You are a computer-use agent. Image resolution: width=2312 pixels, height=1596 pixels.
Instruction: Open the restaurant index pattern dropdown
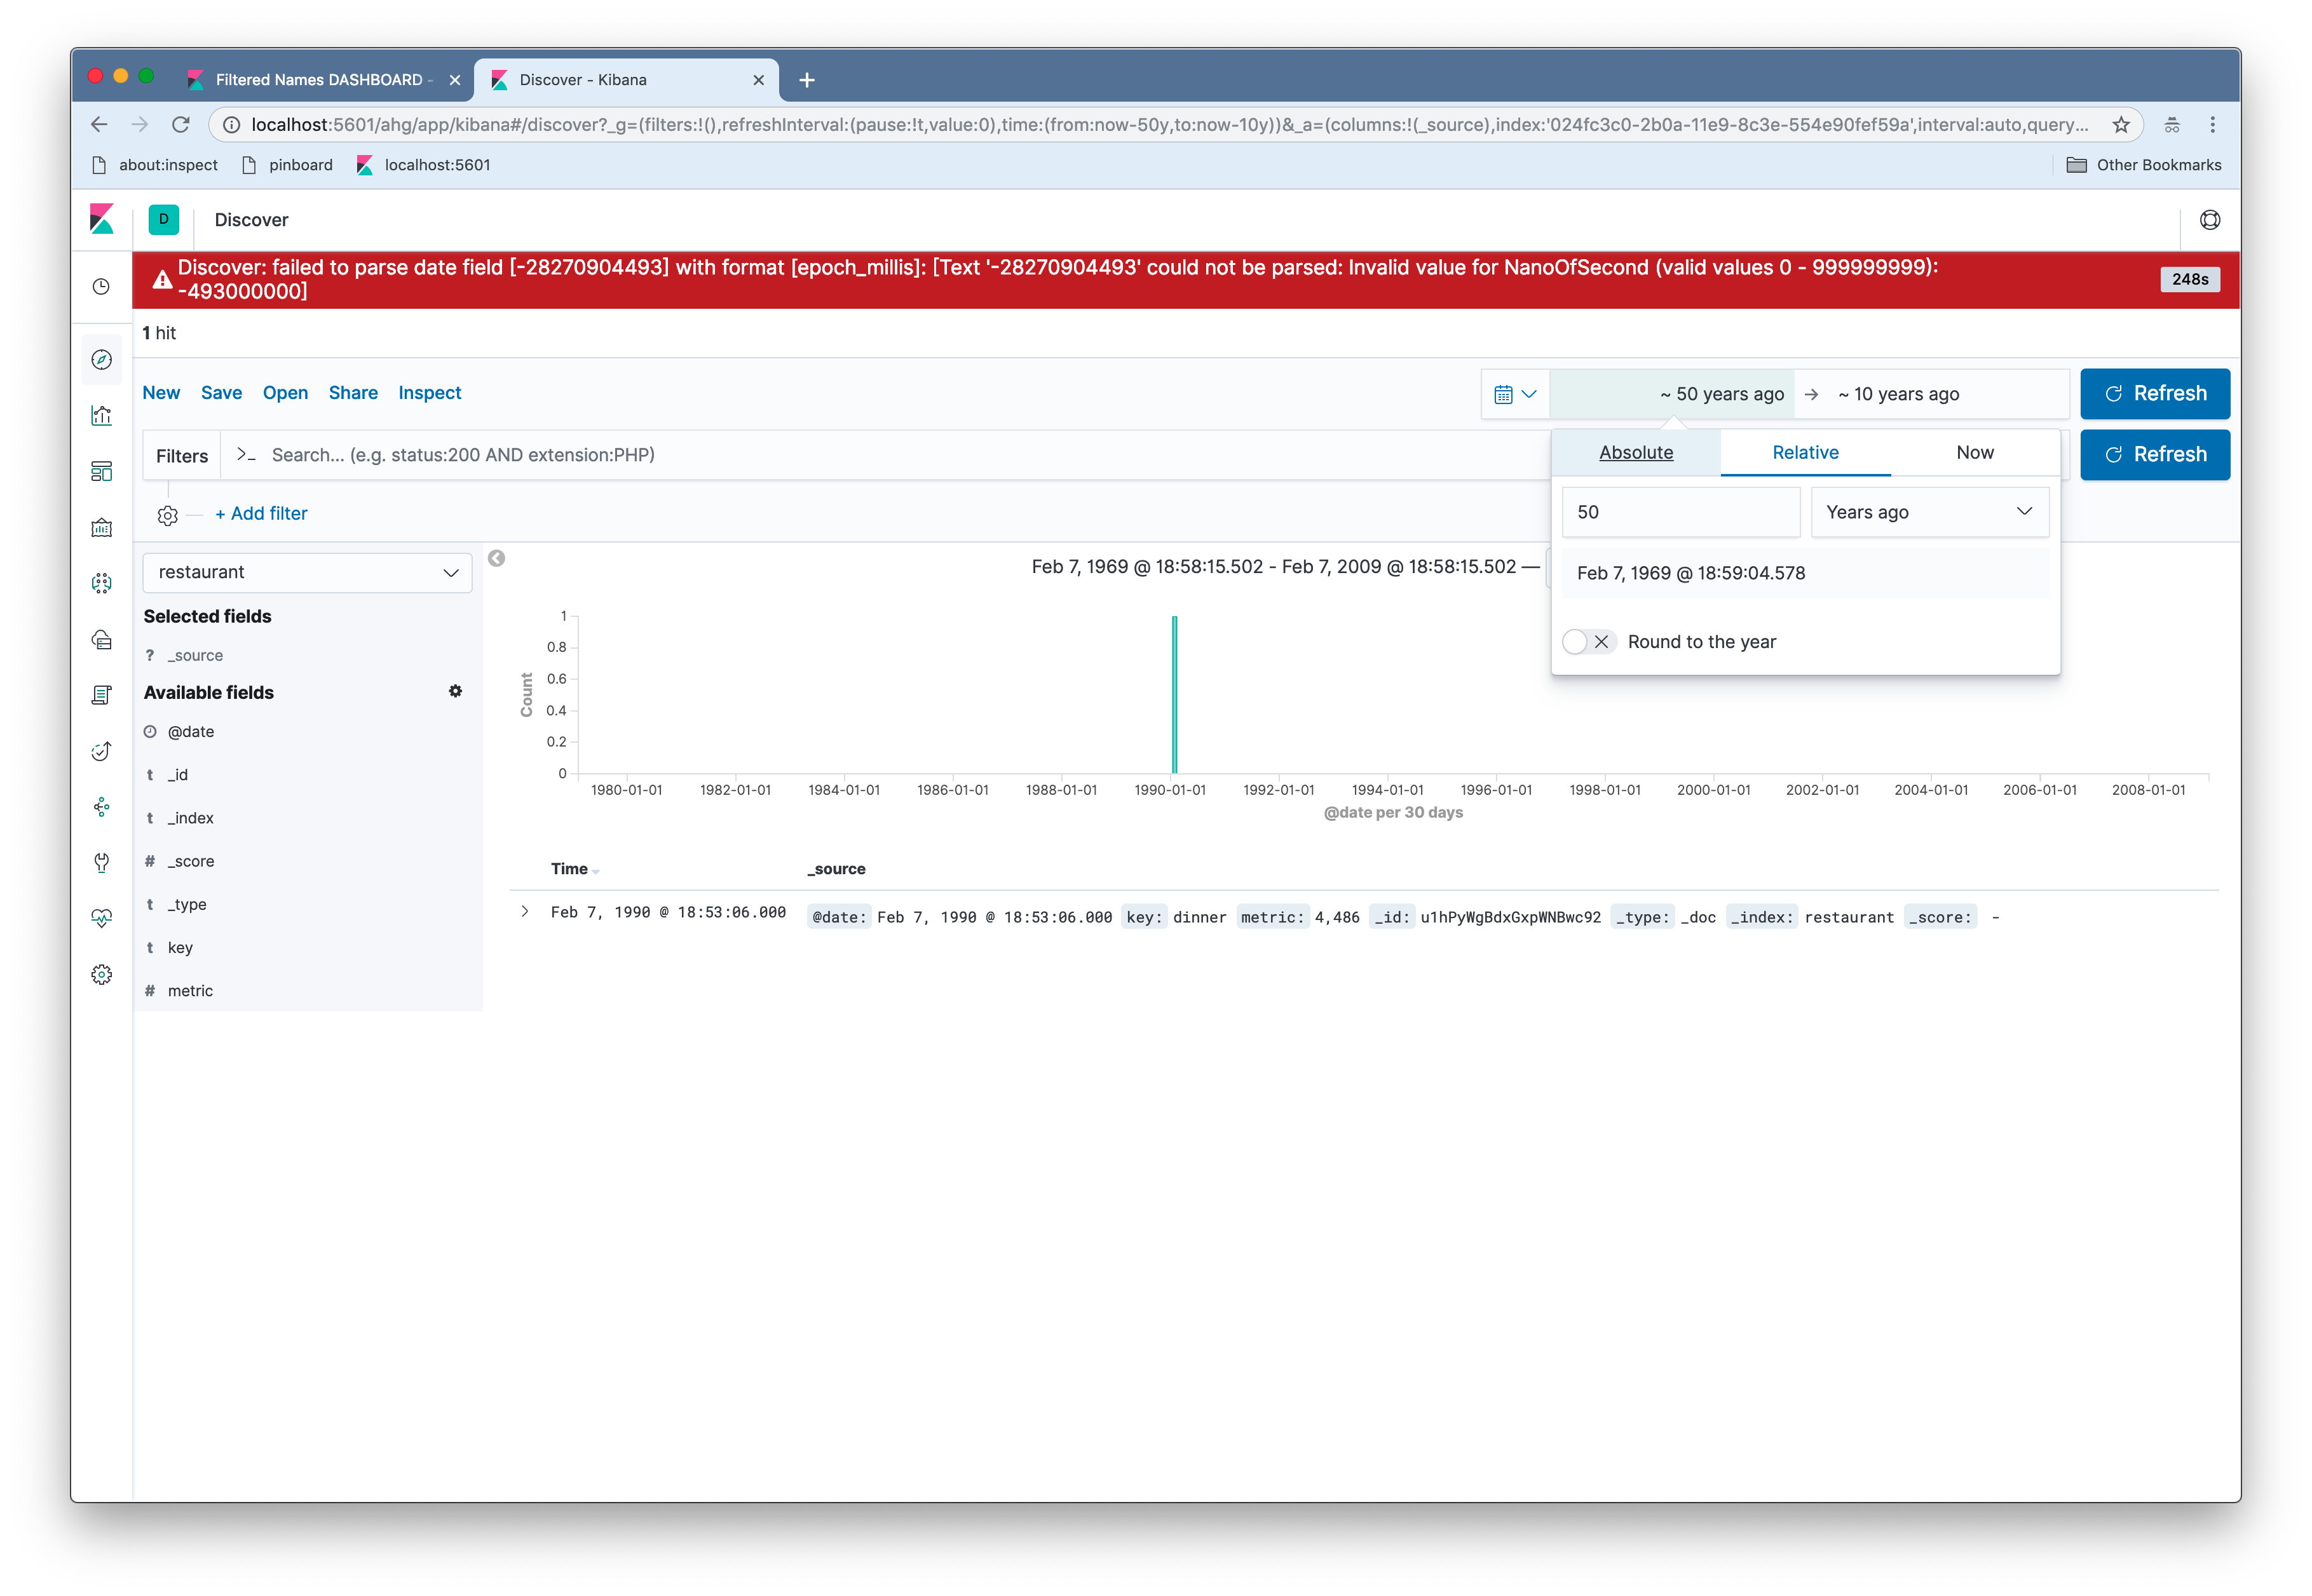(307, 572)
